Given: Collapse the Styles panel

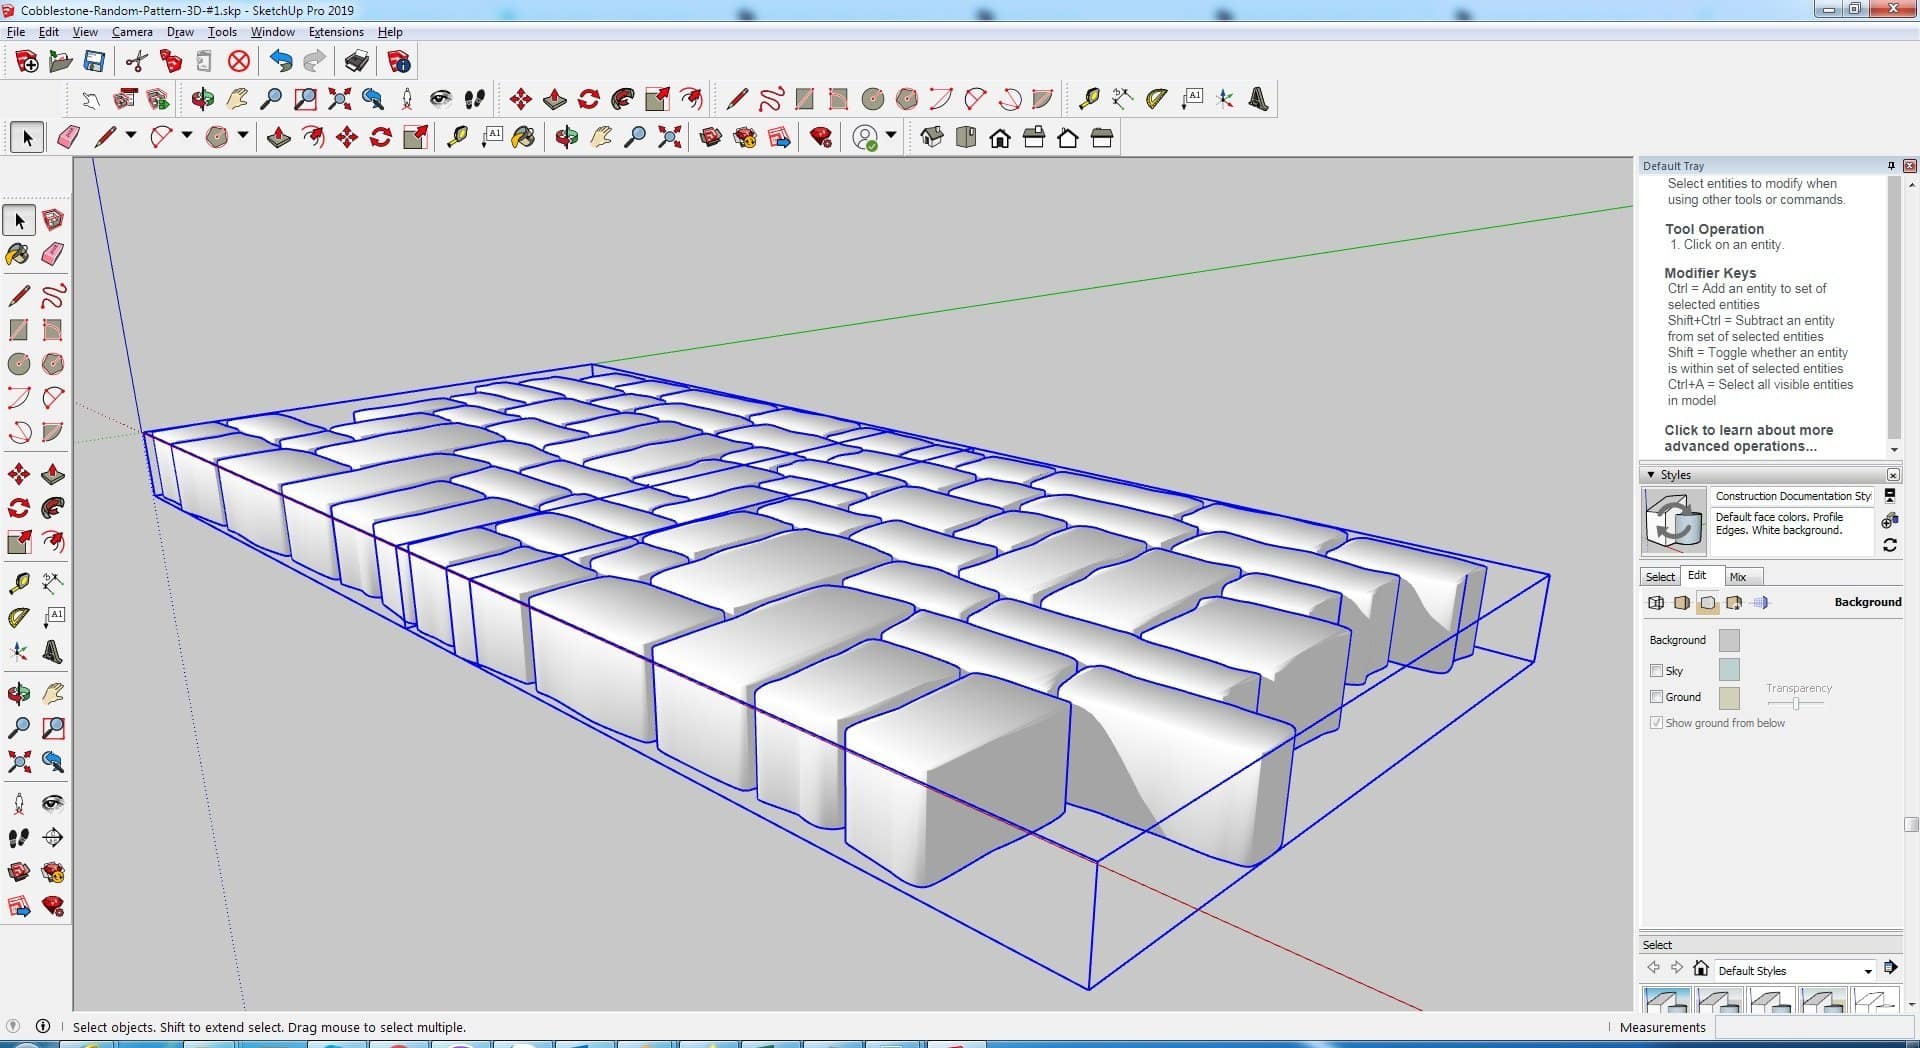Looking at the screenshot, I should coord(1651,475).
